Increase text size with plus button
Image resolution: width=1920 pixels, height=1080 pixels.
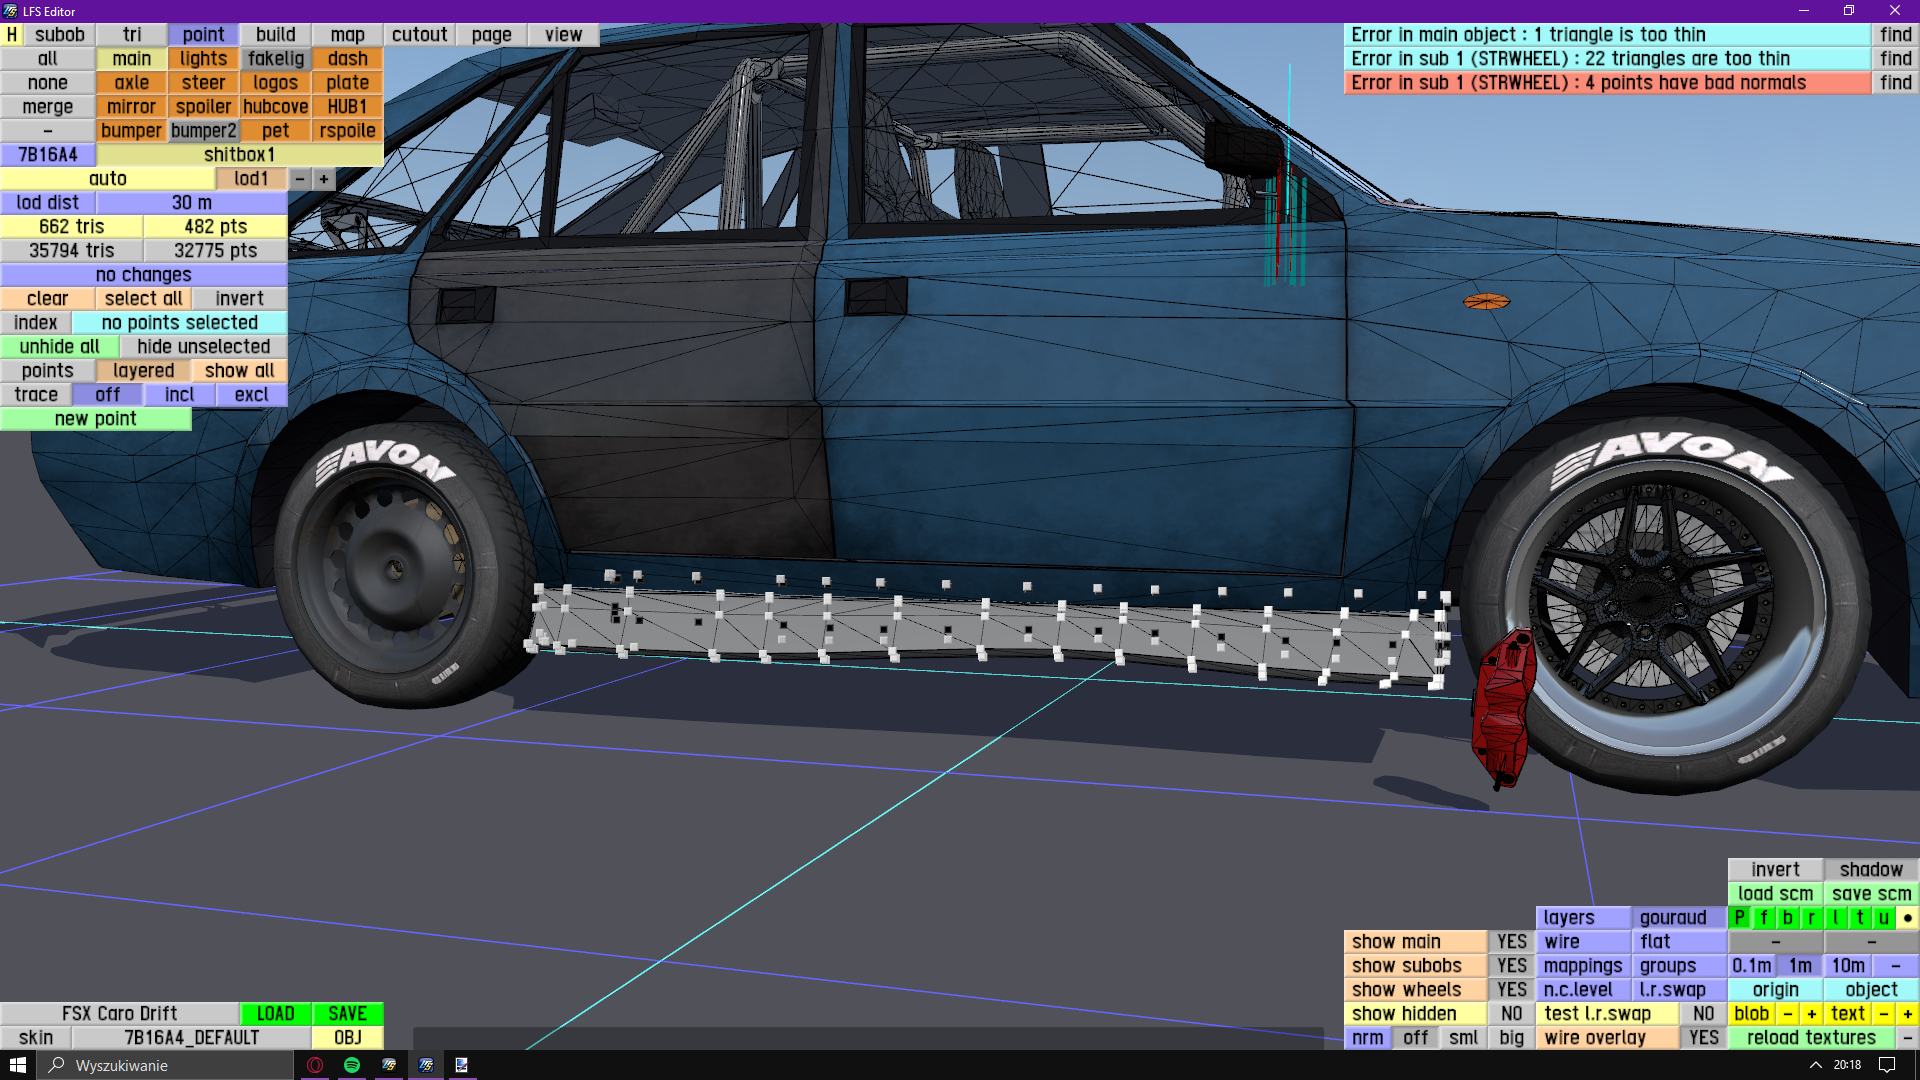tap(1908, 1014)
